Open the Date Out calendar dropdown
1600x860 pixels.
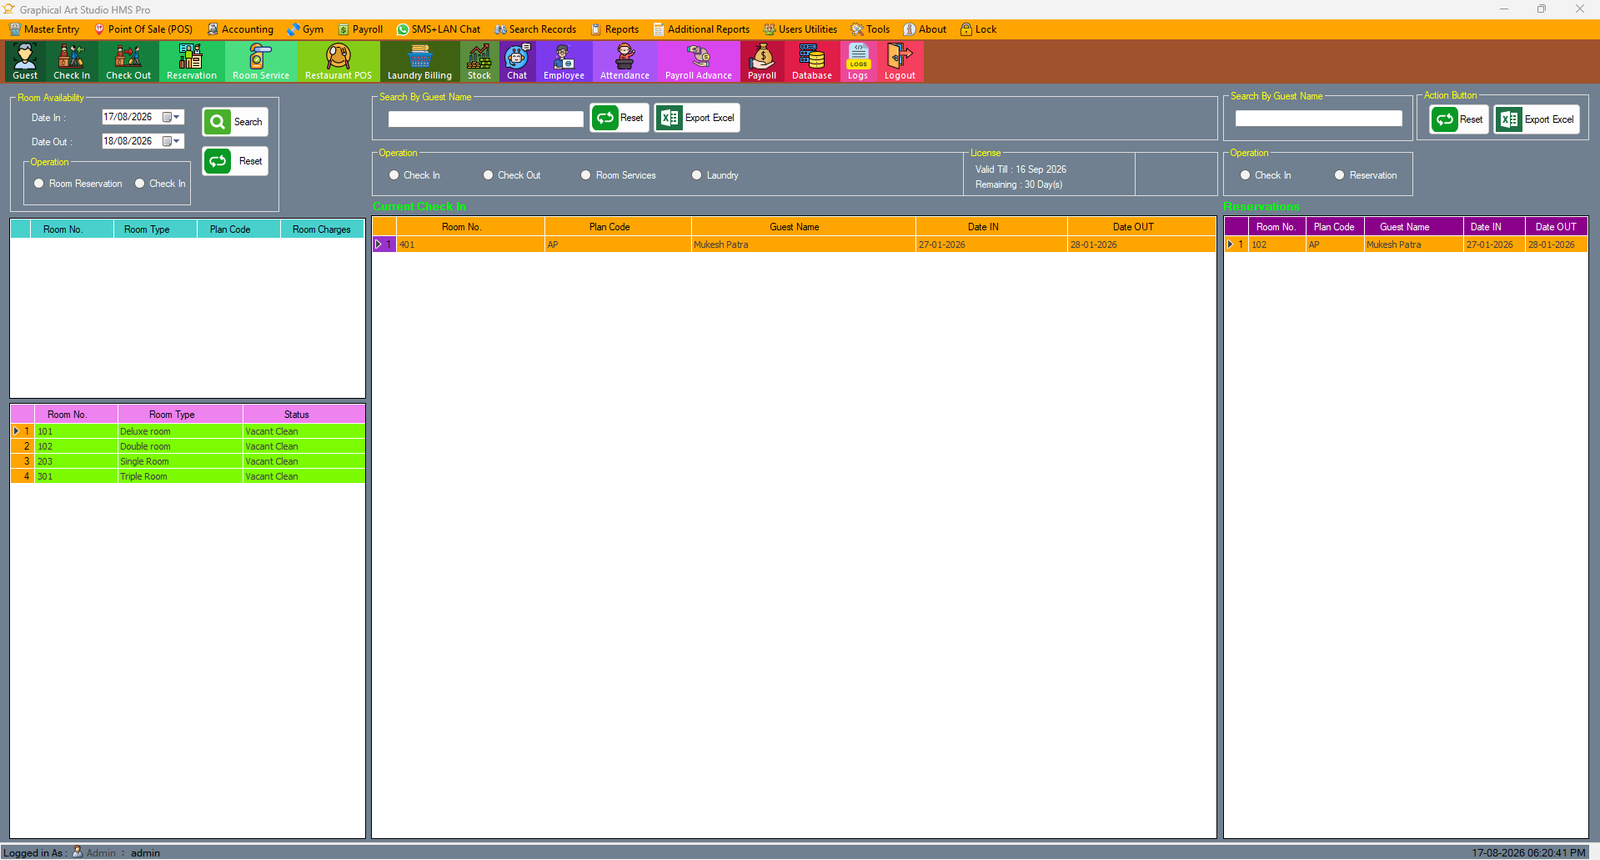click(171, 141)
